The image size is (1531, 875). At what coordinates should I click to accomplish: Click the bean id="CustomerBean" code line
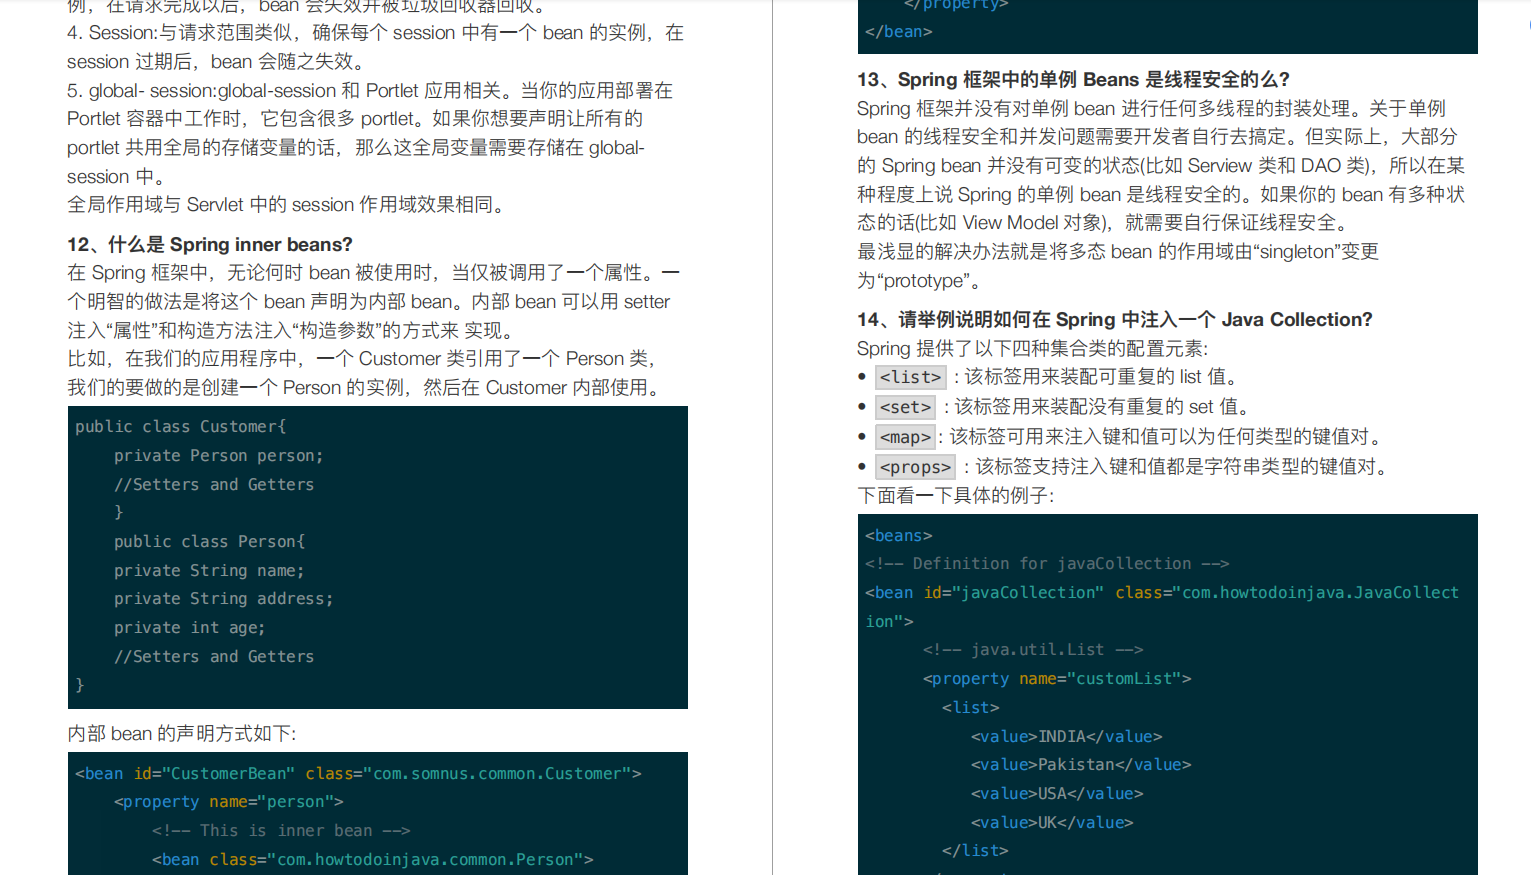click(358, 773)
